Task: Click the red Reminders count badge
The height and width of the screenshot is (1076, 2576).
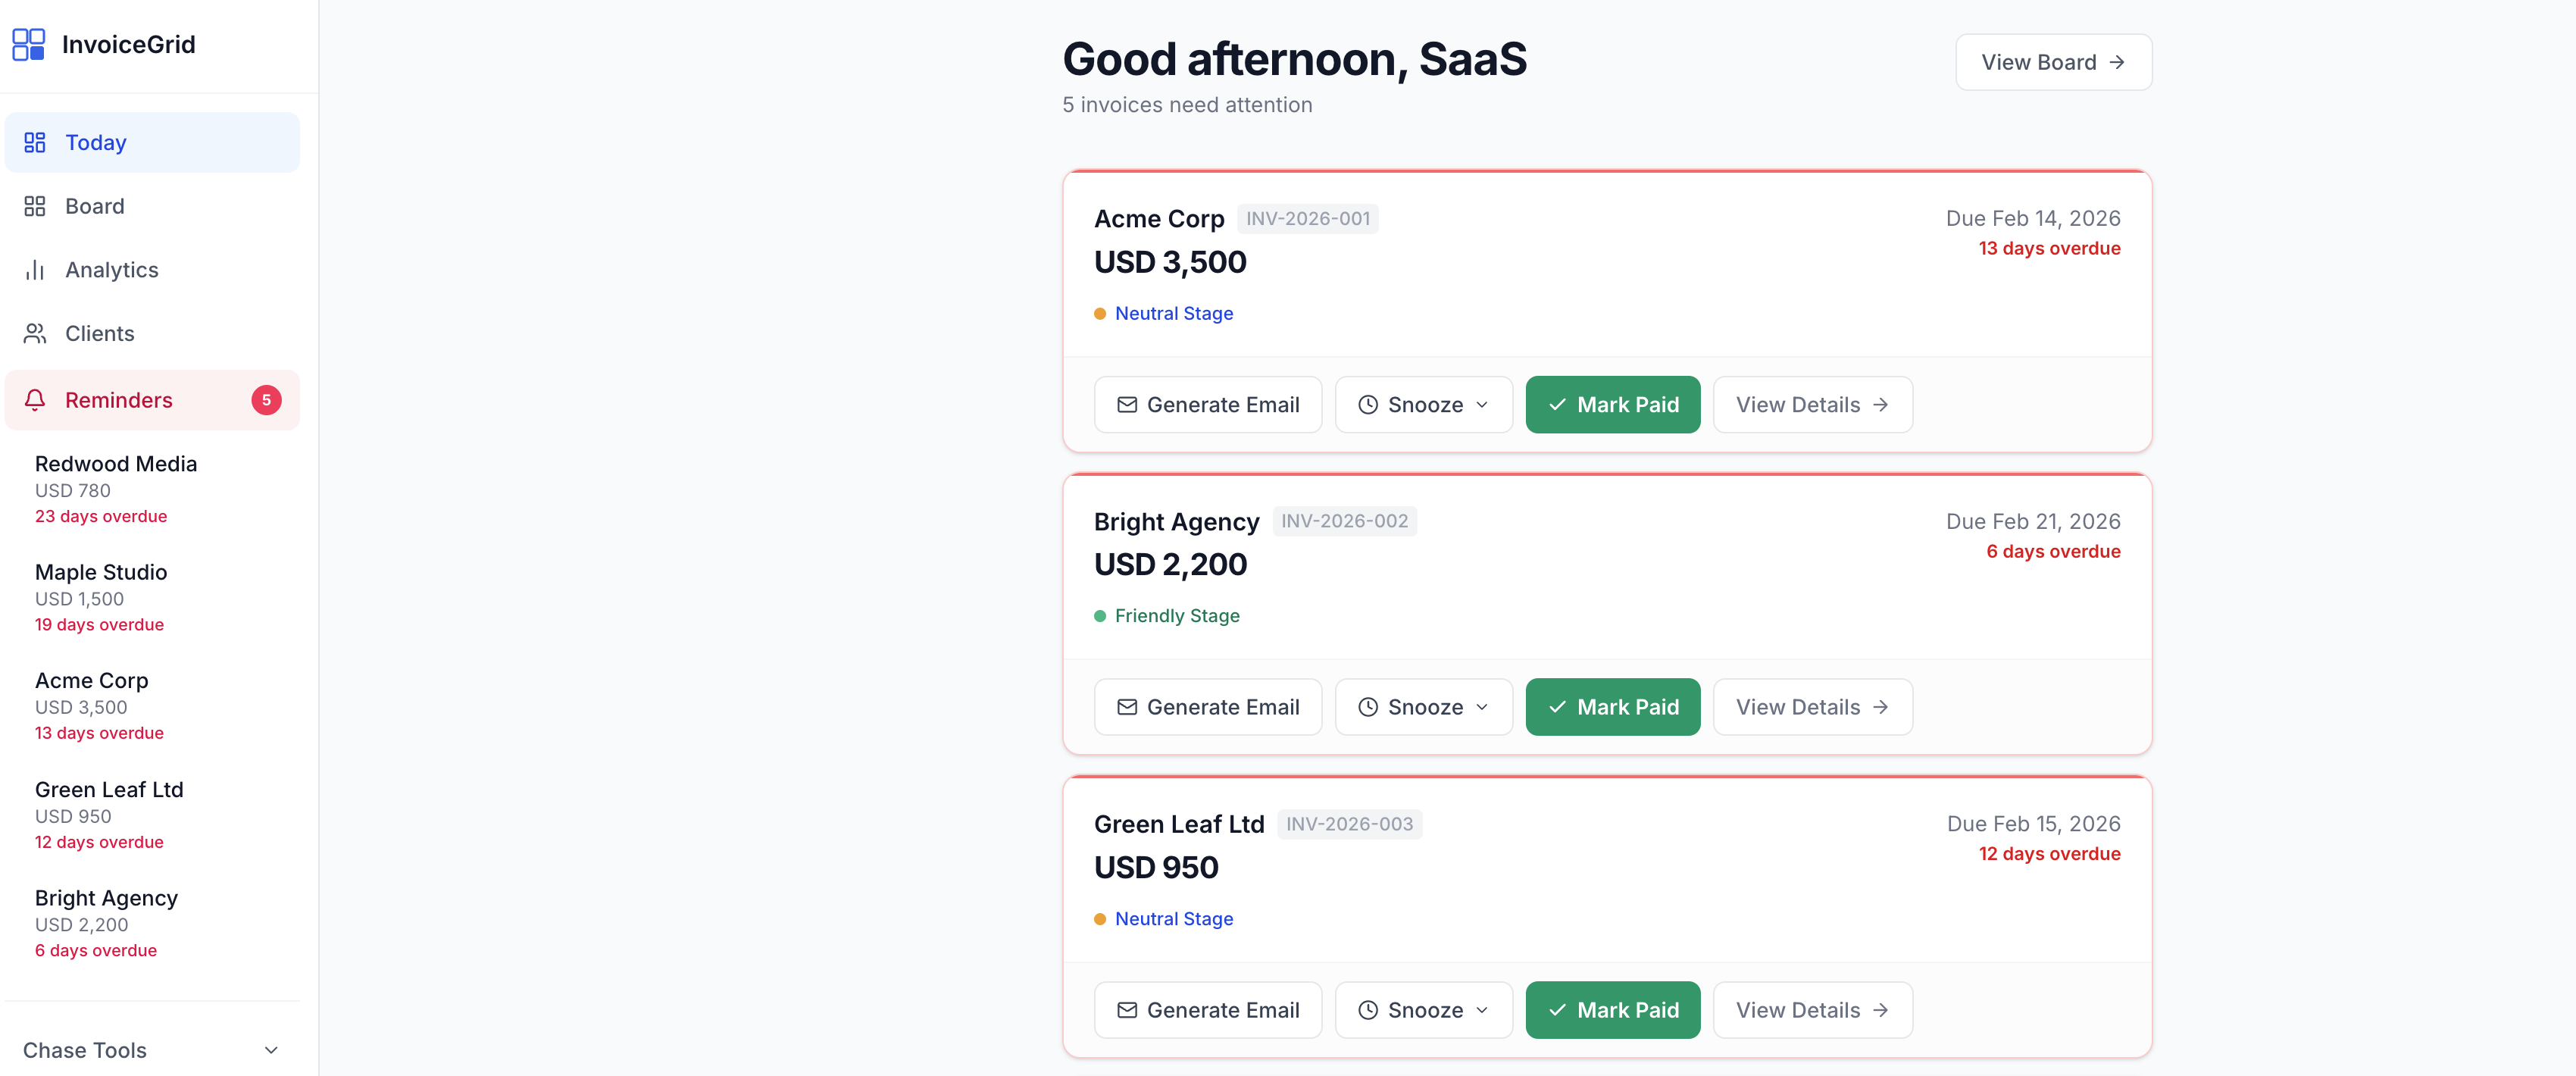Action: tap(266, 400)
